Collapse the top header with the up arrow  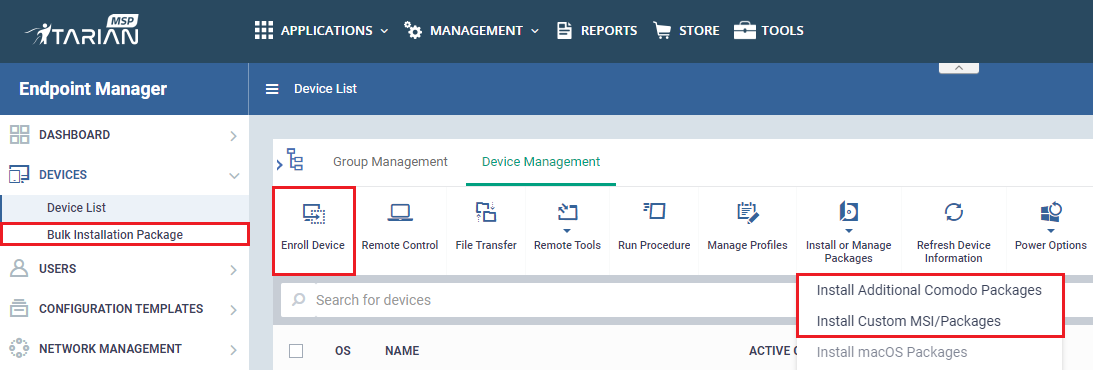tap(958, 68)
